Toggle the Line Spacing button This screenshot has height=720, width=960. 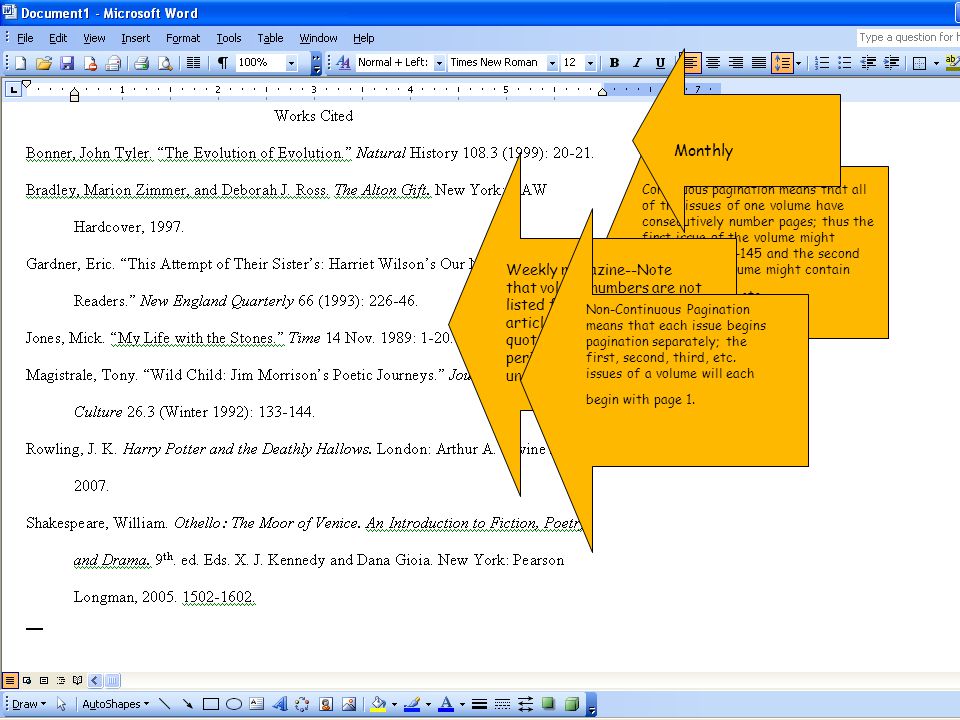pos(782,62)
